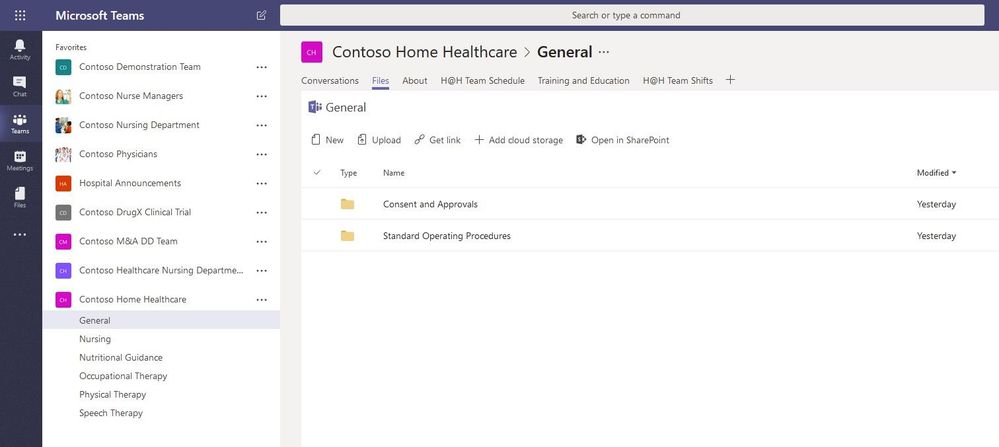Open Standard Operating Procedures folder name

tap(447, 236)
